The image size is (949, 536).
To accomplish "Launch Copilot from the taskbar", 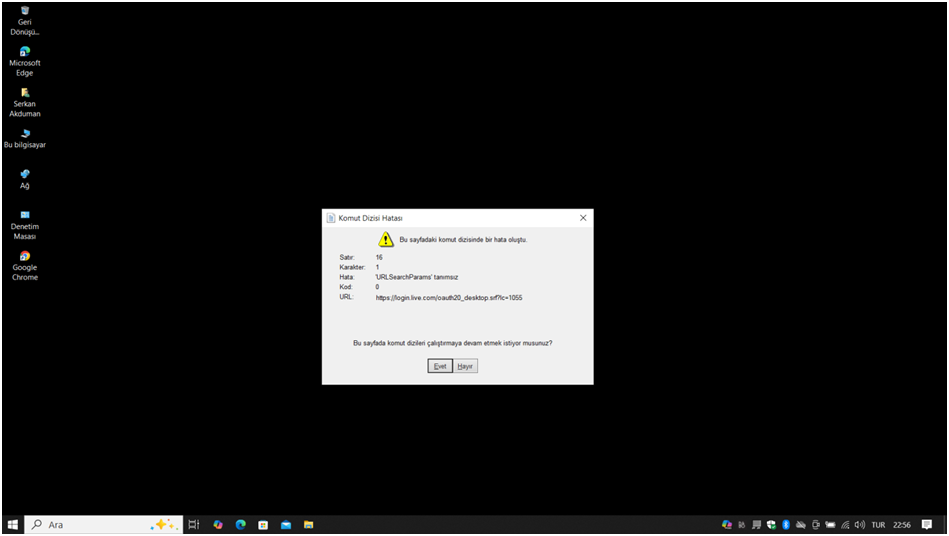I will [x=218, y=525].
